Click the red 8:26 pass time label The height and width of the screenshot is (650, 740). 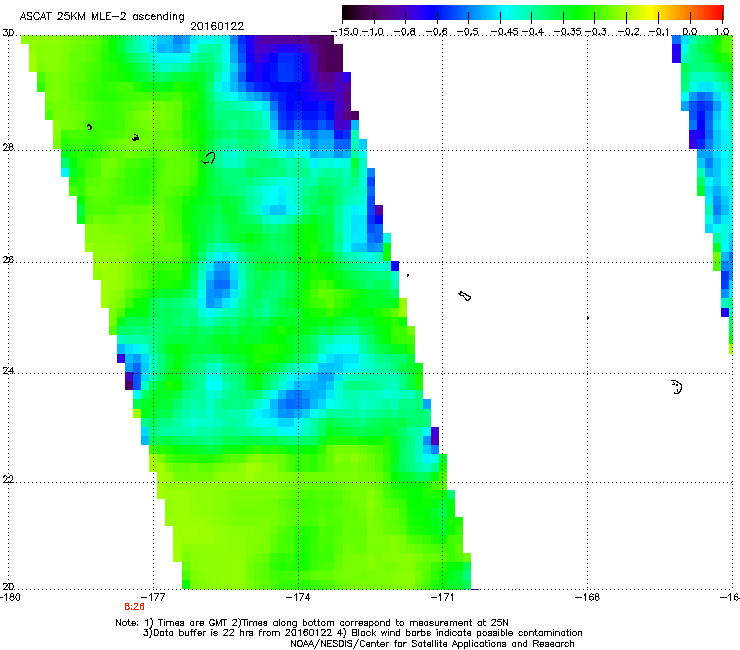[x=135, y=607]
